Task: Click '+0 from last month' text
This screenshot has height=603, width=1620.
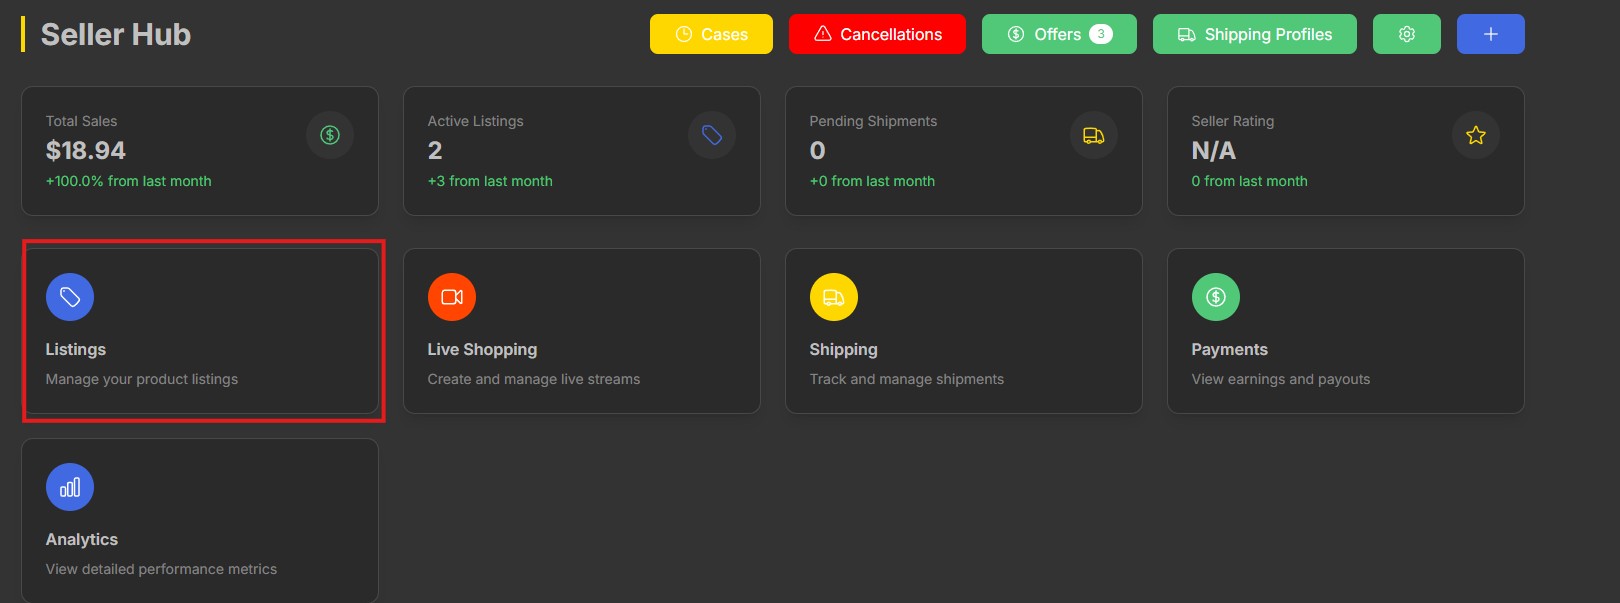Action: [x=872, y=181]
